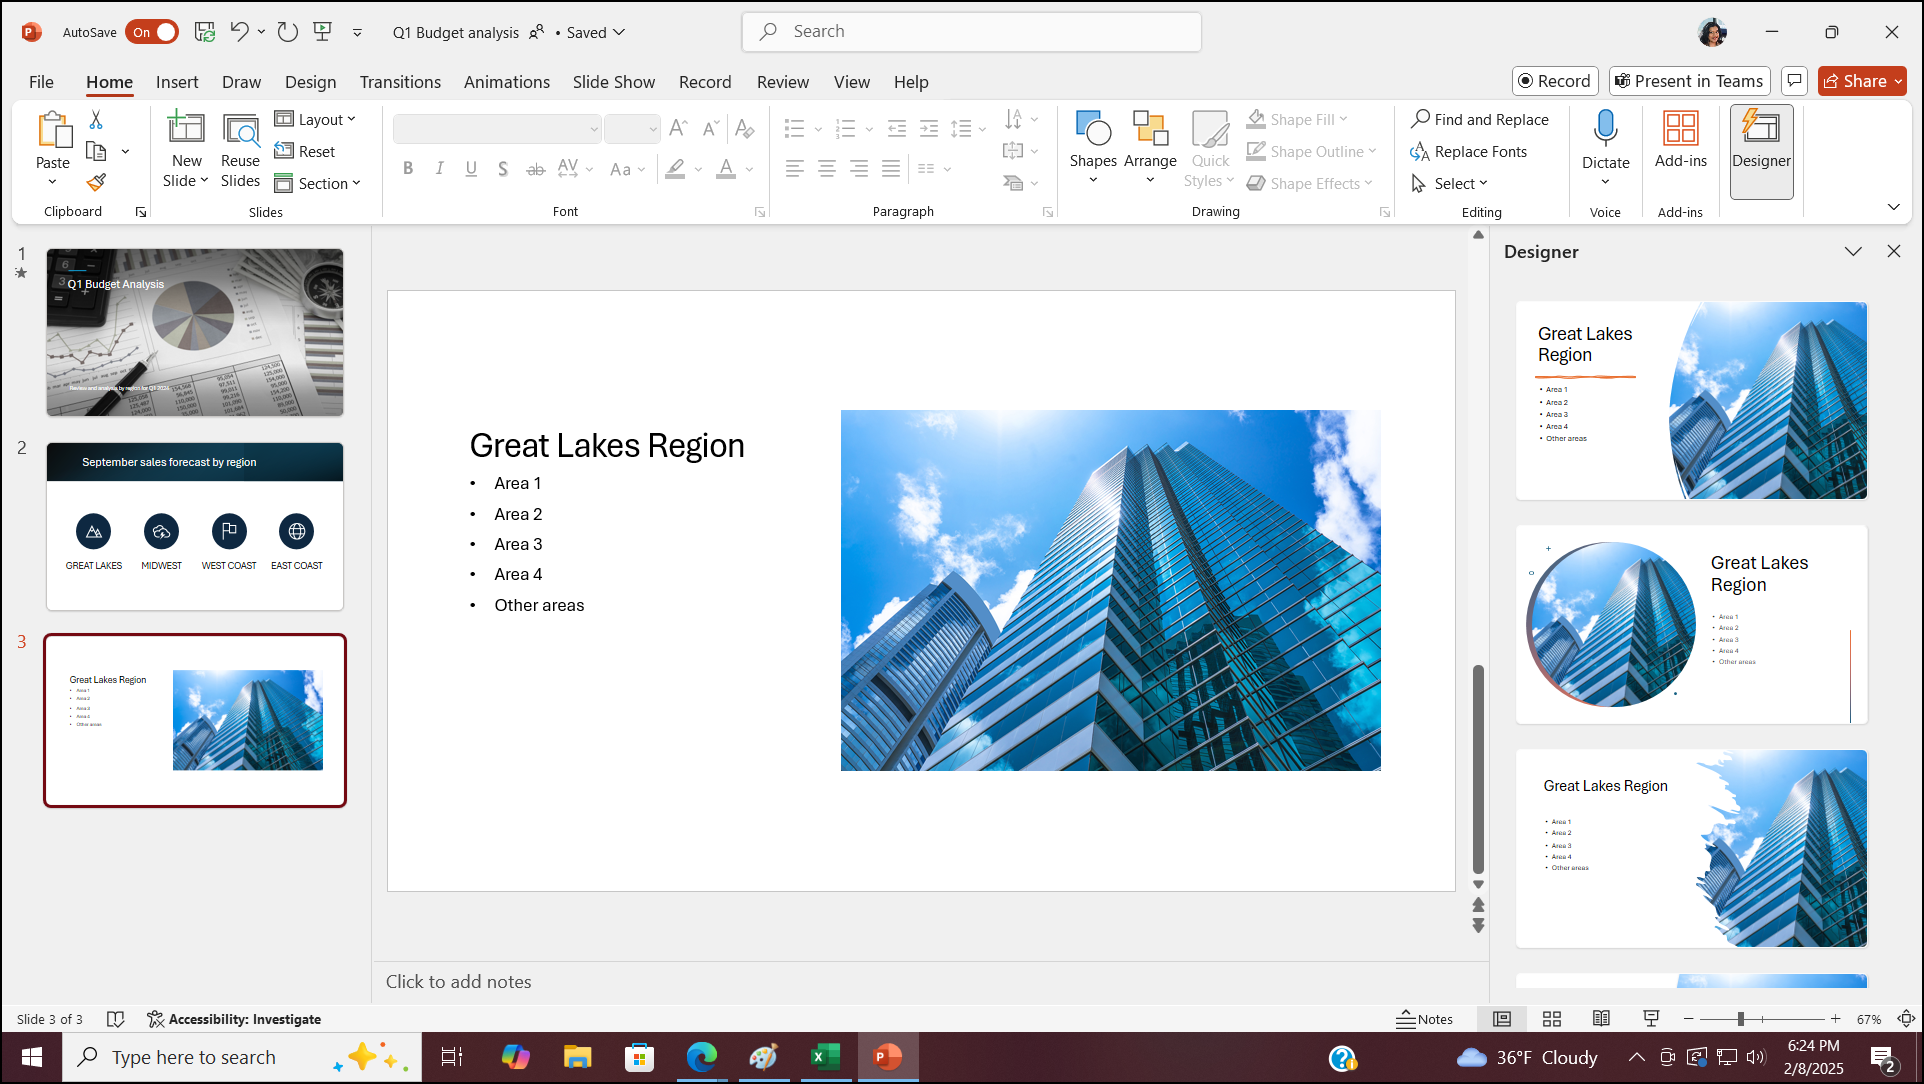The height and width of the screenshot is (1084, 1924).
Task: Toggle AutoSave off
Action: tap(152, 32)
